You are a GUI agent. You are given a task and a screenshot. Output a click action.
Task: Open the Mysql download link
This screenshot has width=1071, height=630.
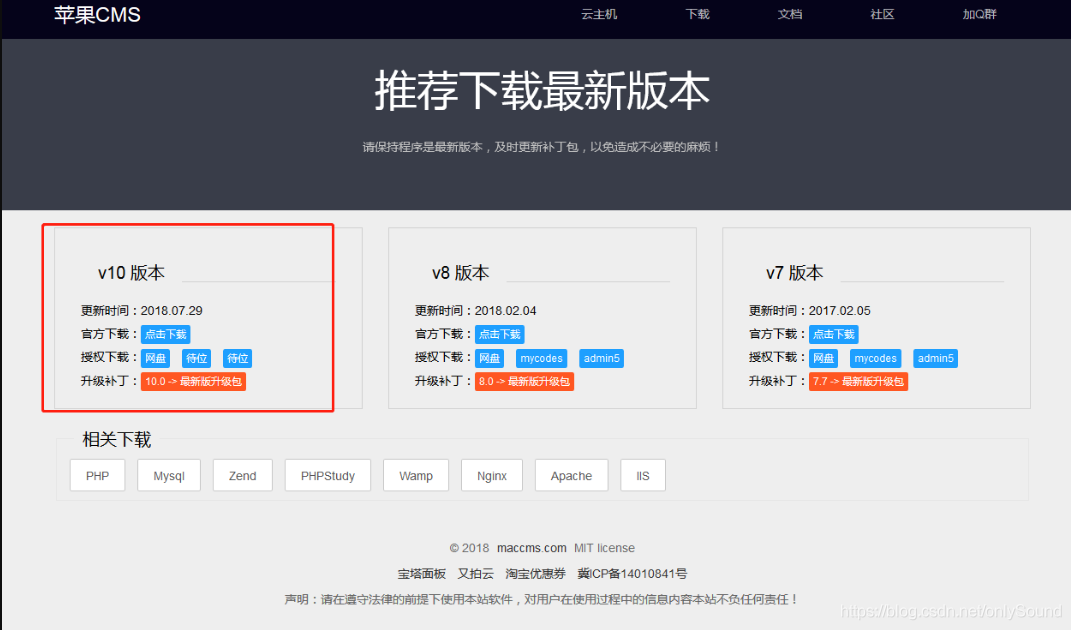168,475
